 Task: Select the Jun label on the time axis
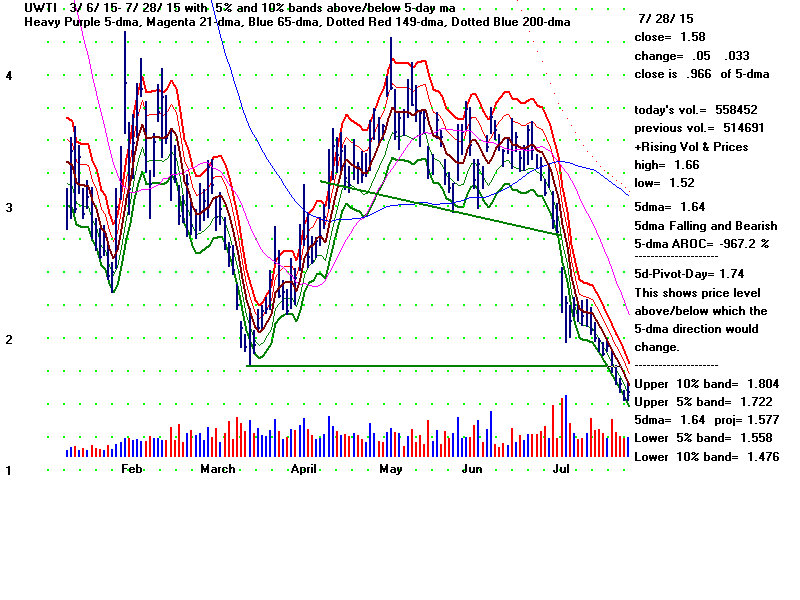click(x=474, y=469)
